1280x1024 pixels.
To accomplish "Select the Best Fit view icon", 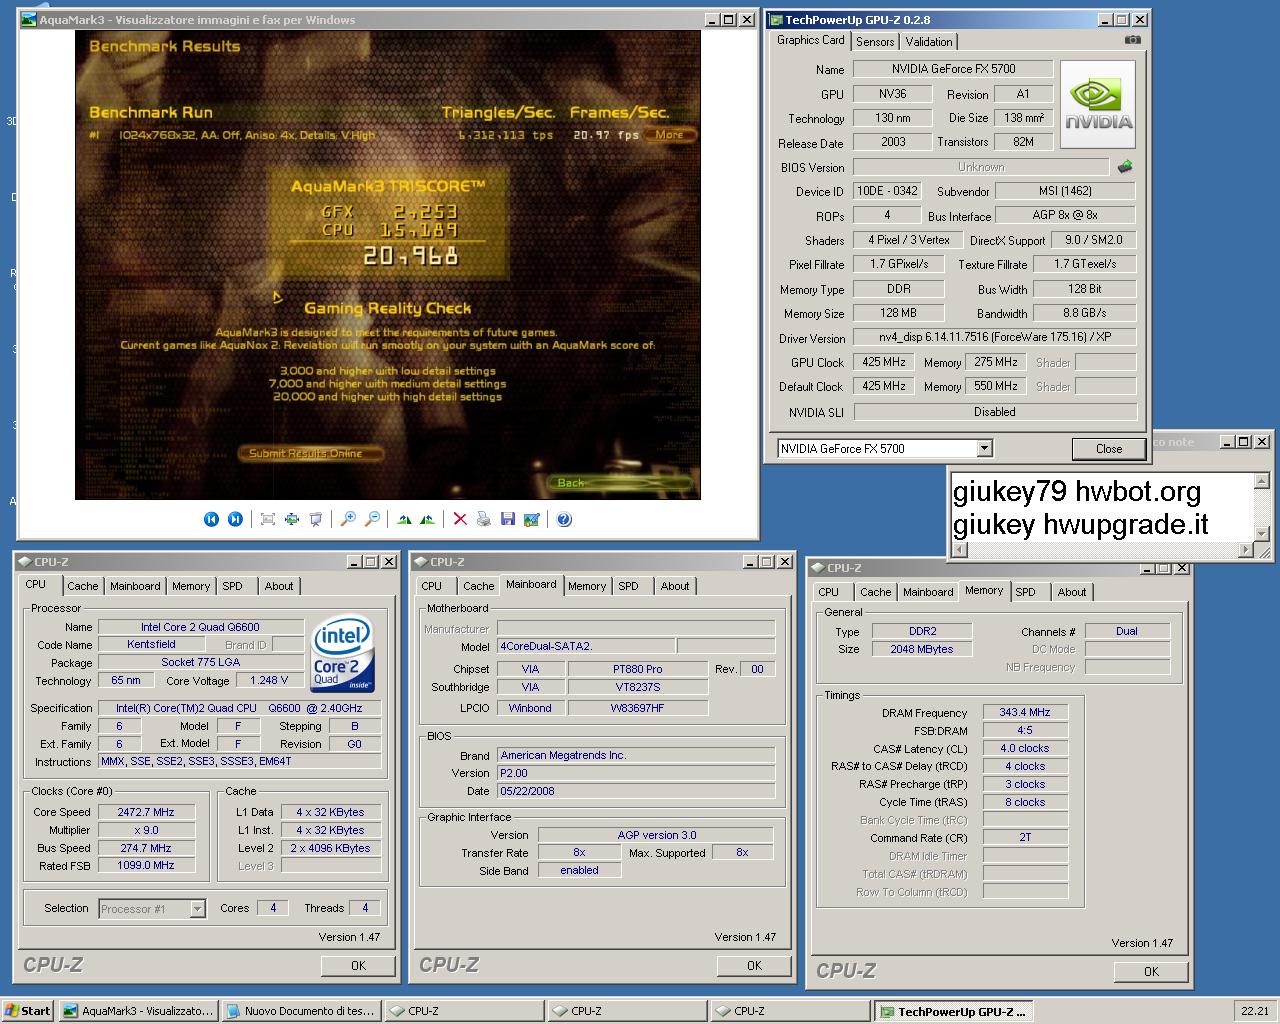I will 267,519.
